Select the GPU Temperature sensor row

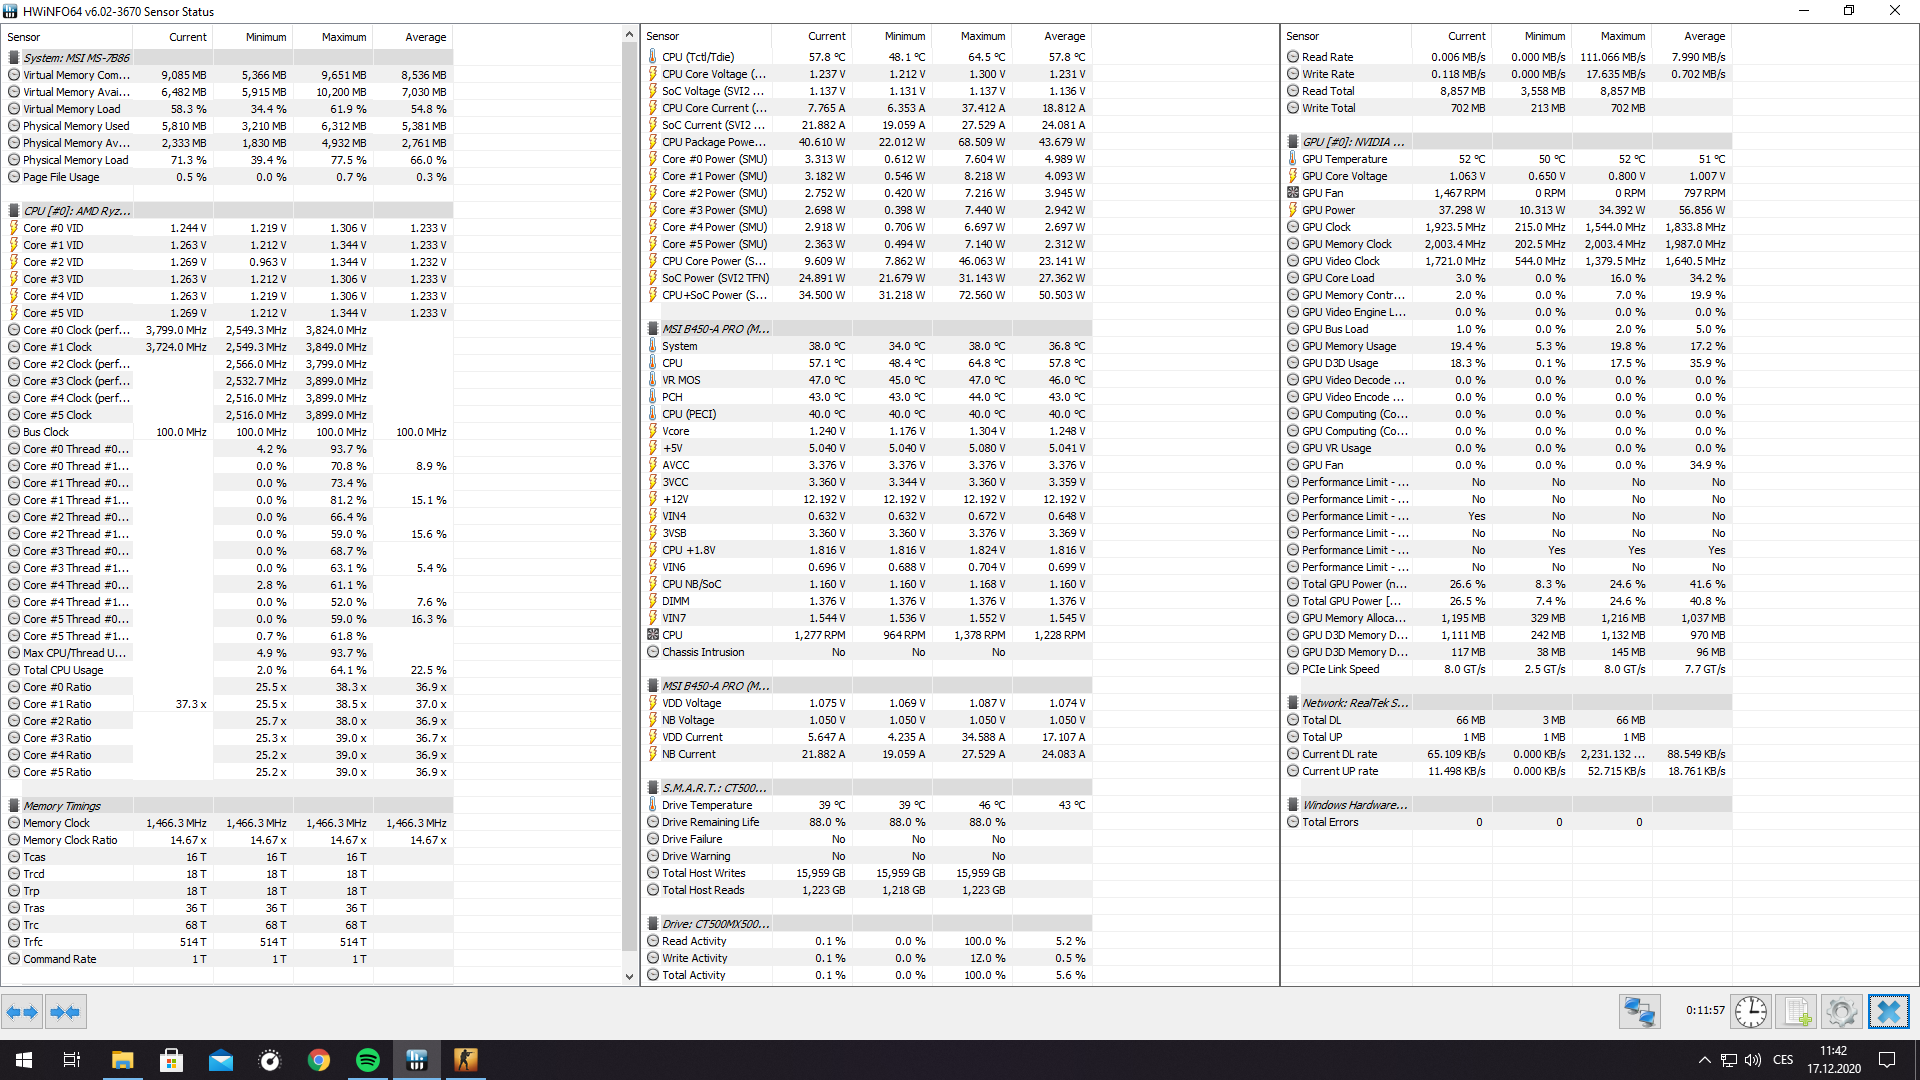(1344, 159)
